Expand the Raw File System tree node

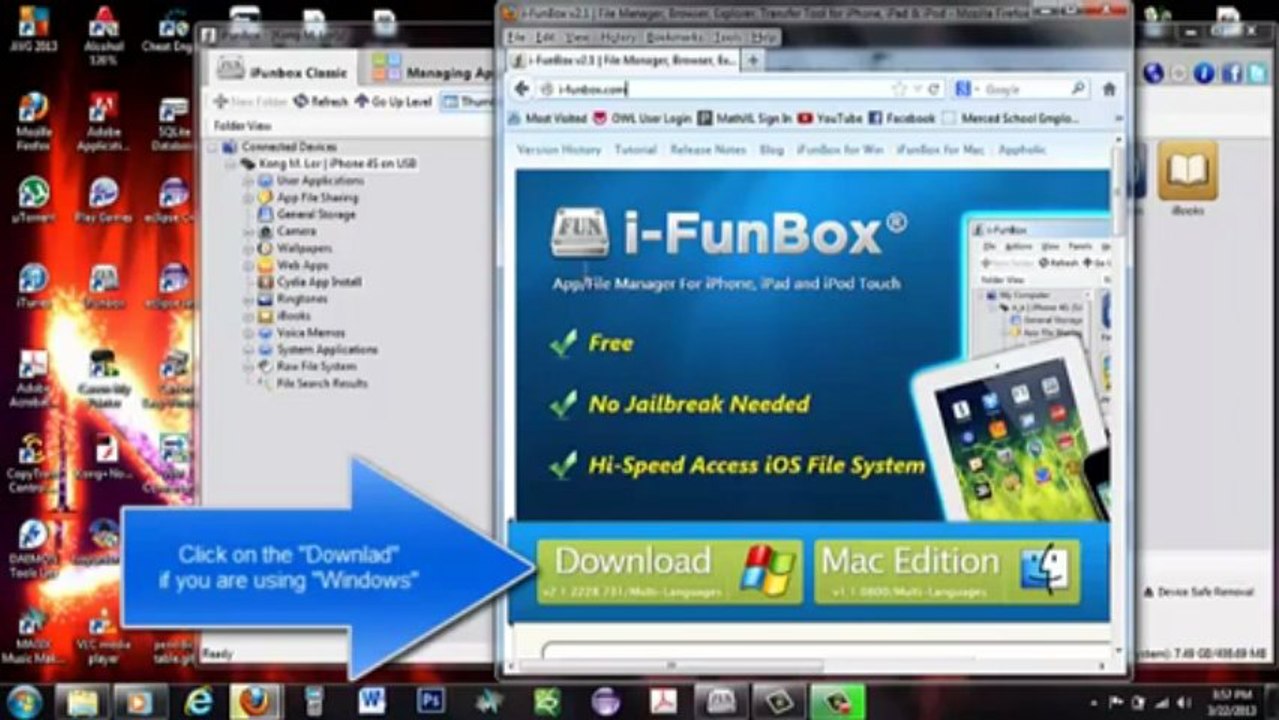249,367
